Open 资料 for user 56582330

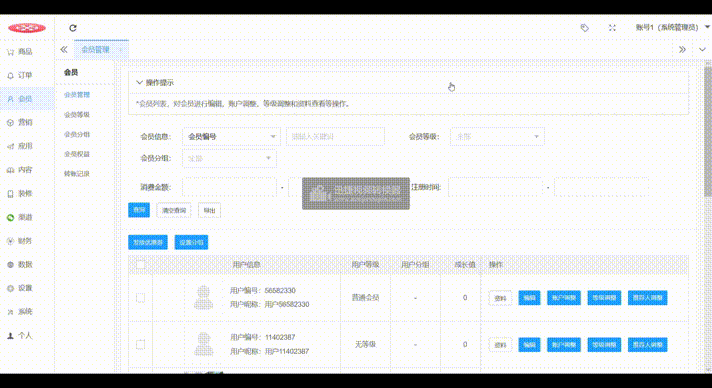point(500,298)
